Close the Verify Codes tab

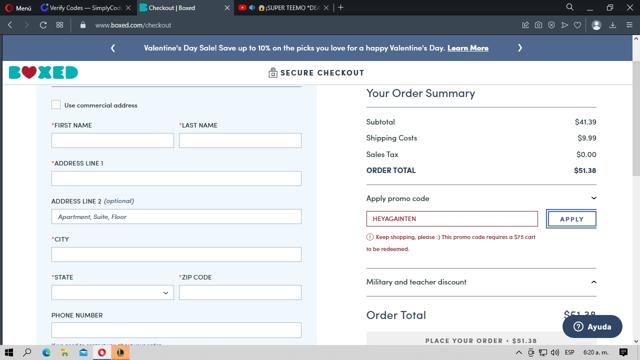point(128,8)
